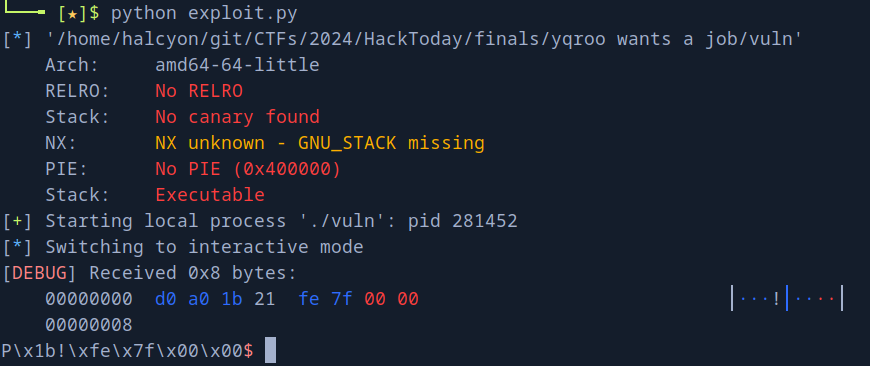Select 'NX unknown - GNU_STACK missing' text
Screen dimensions: 870x366
coord(320,143)
